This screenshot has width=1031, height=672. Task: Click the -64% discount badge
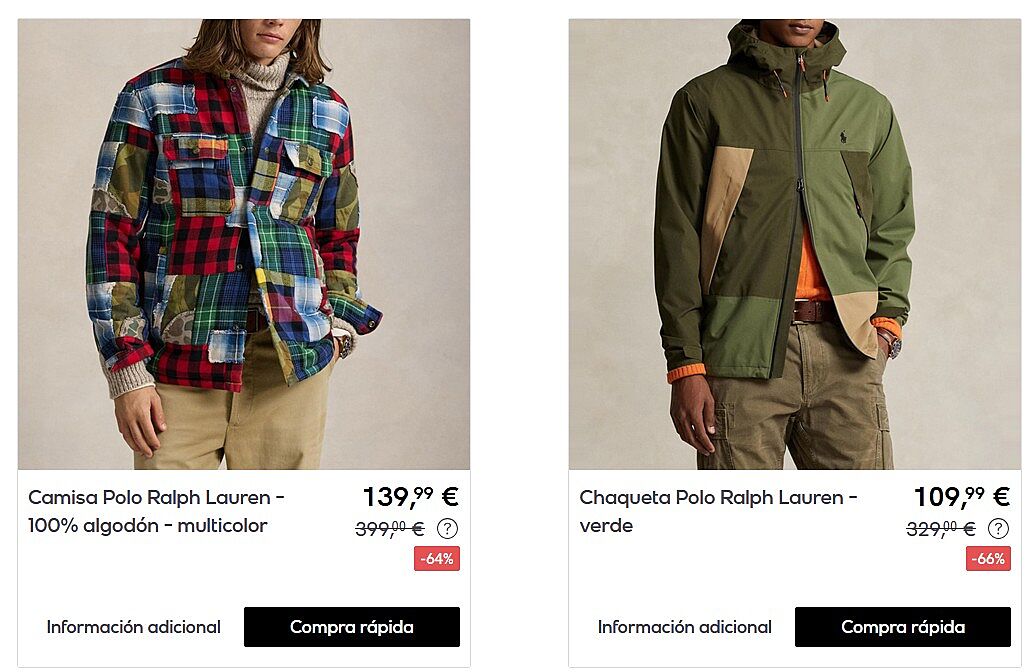coord(437,559)
